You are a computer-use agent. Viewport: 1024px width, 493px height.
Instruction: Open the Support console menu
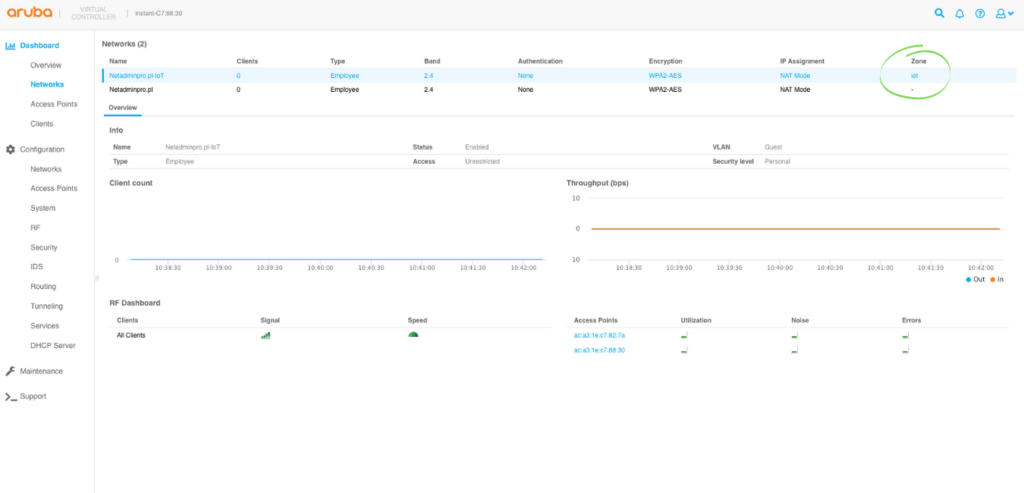coord(33,396)
